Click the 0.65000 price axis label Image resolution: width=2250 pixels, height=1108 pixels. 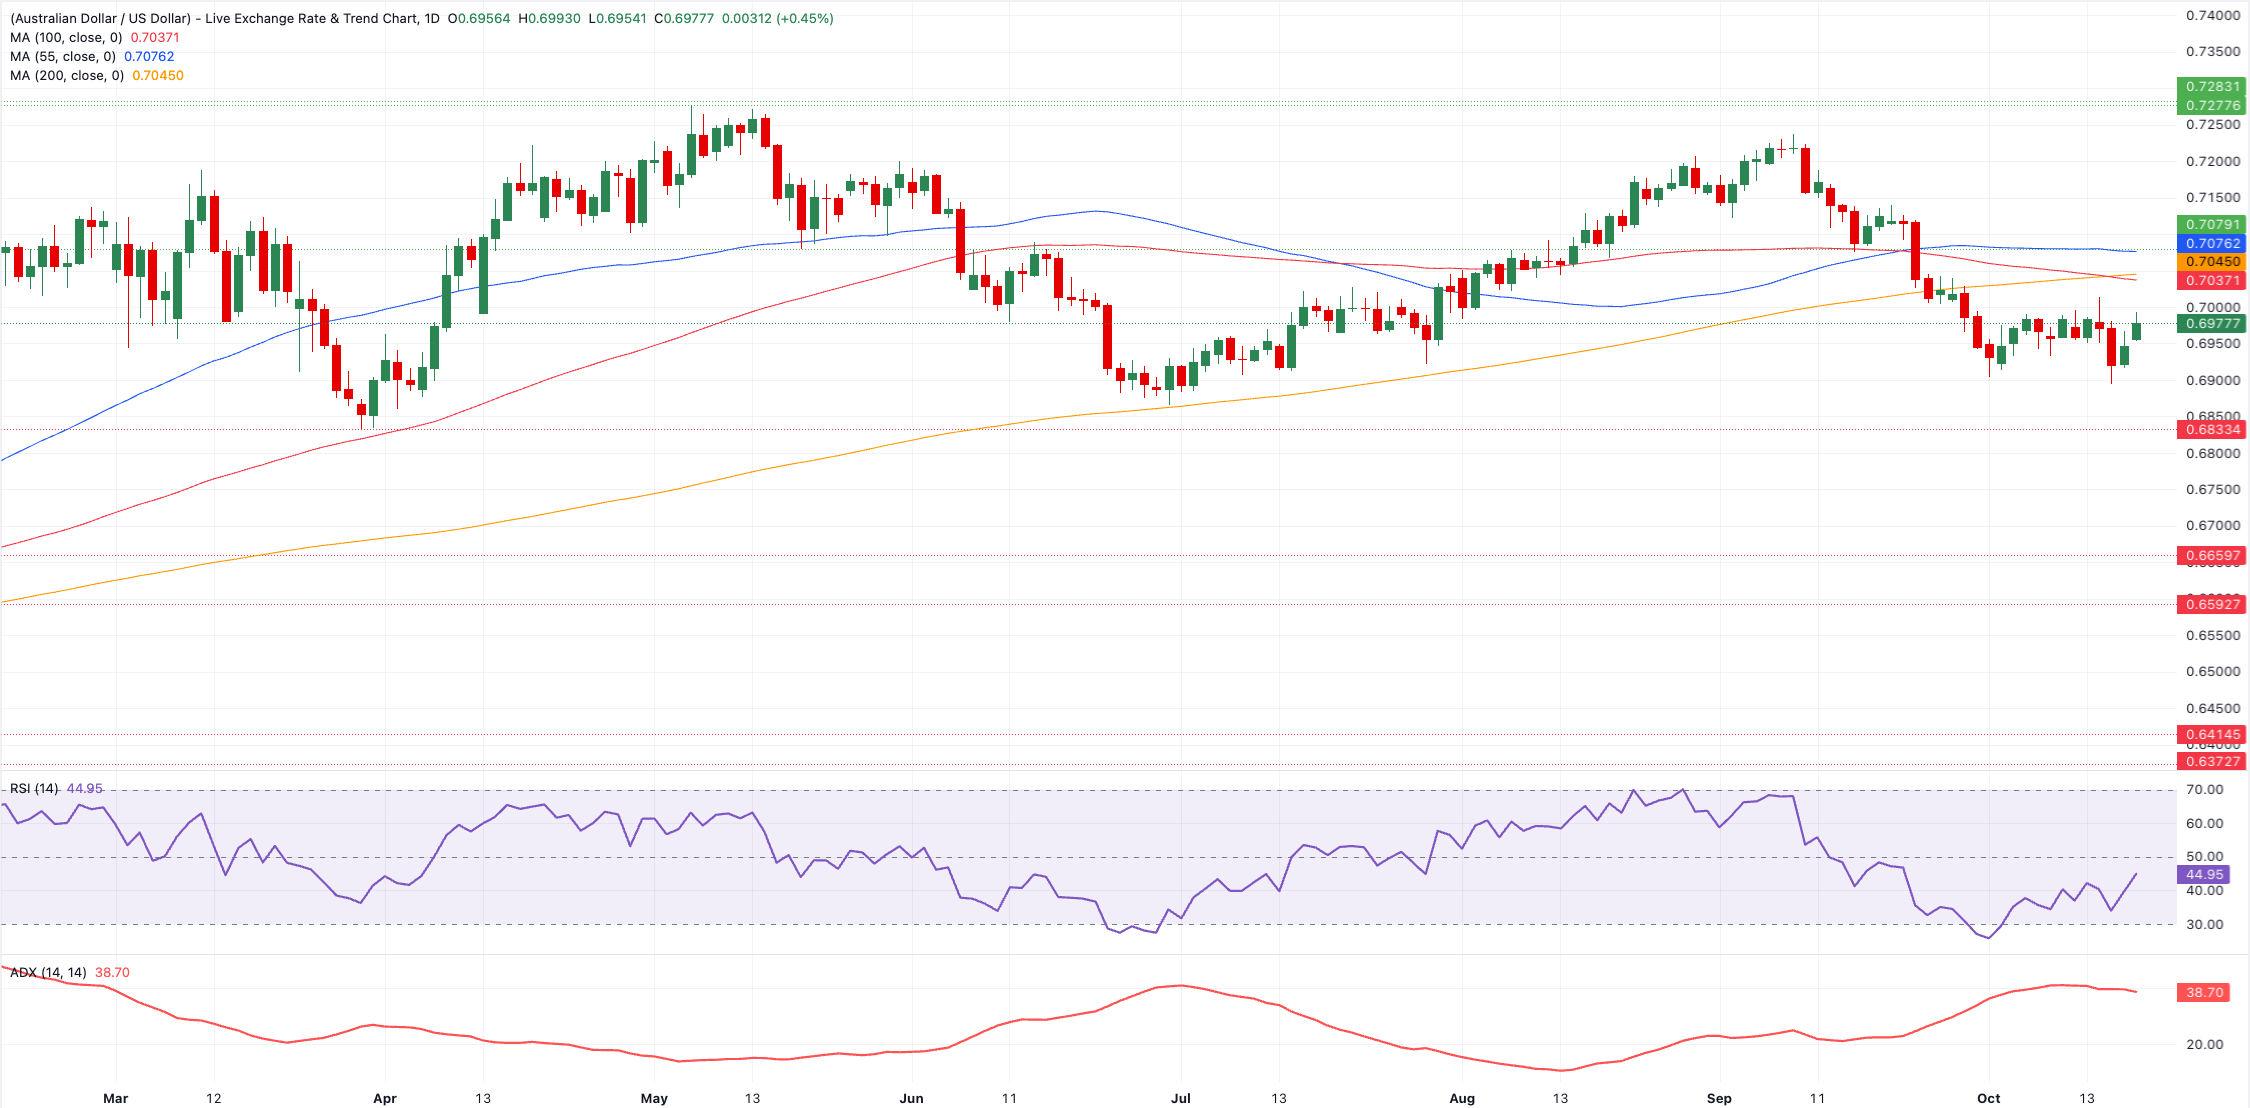tap(2212, 672)
